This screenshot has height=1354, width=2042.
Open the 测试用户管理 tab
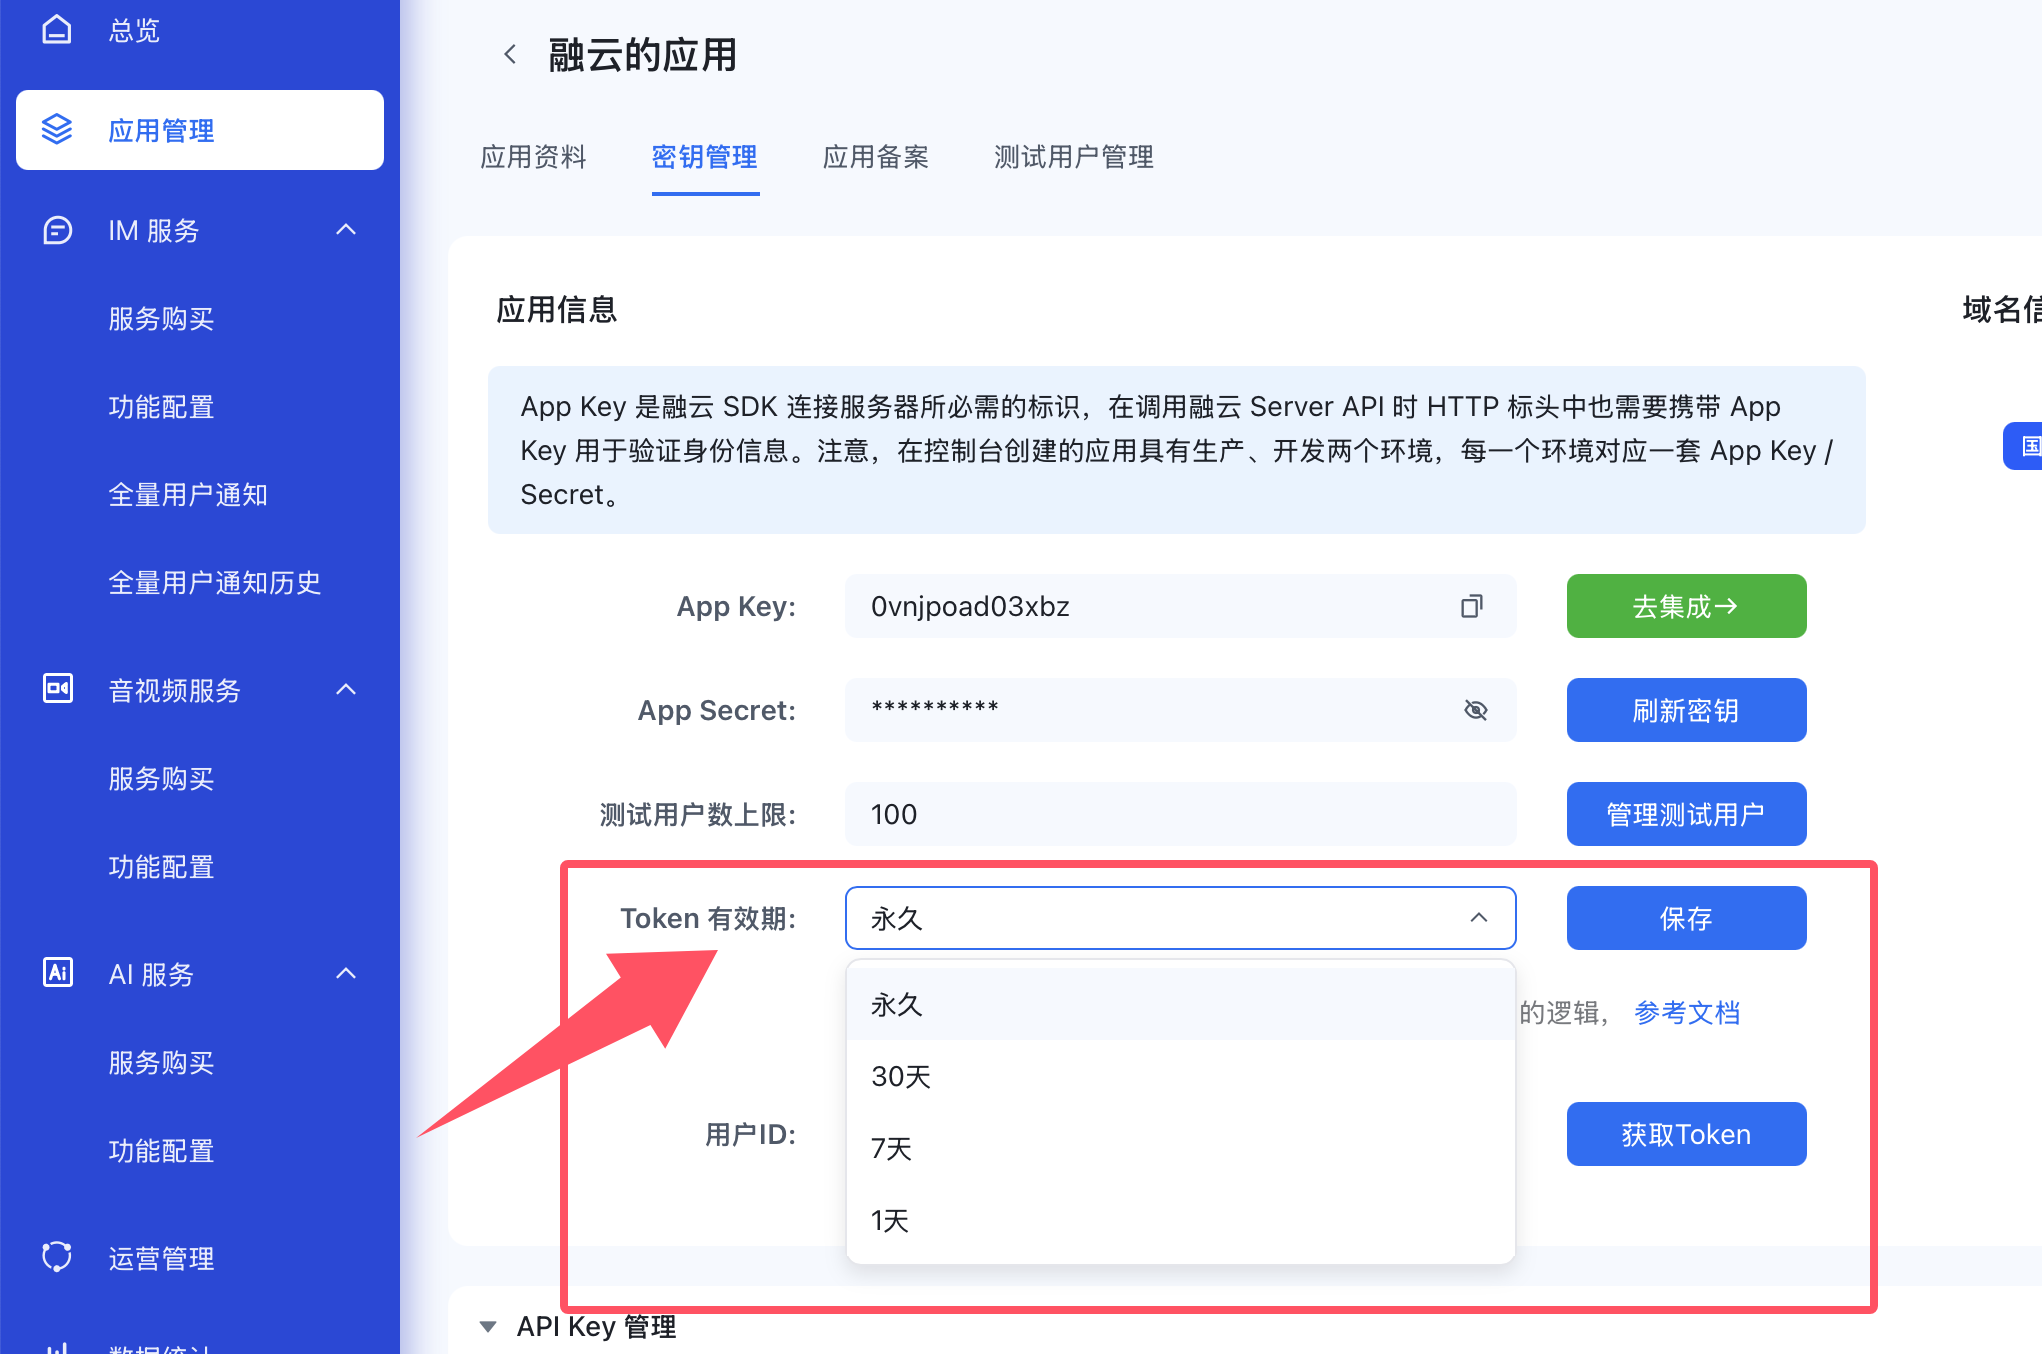[x=1073, y=157]
